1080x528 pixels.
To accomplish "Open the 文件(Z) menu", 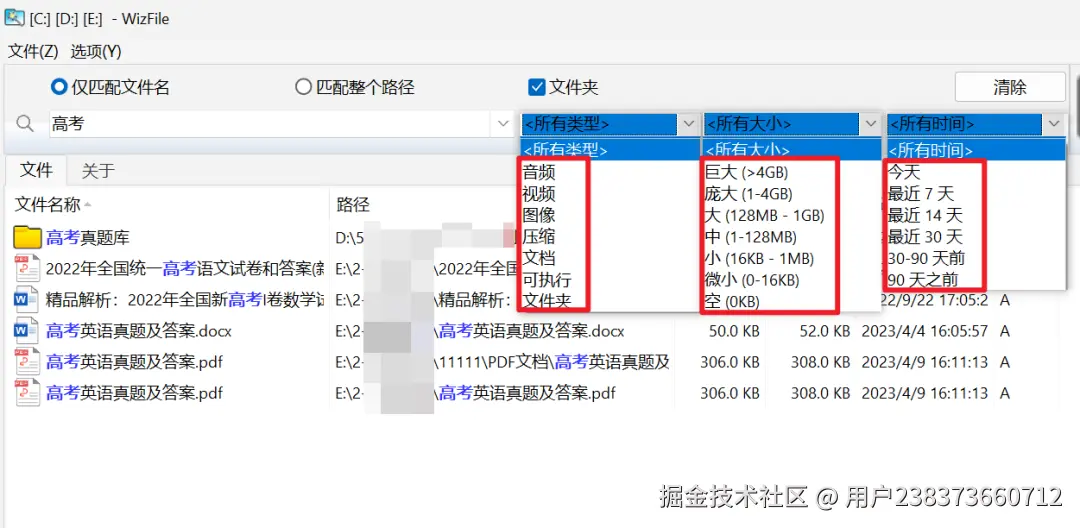I will tap(33, 52).
